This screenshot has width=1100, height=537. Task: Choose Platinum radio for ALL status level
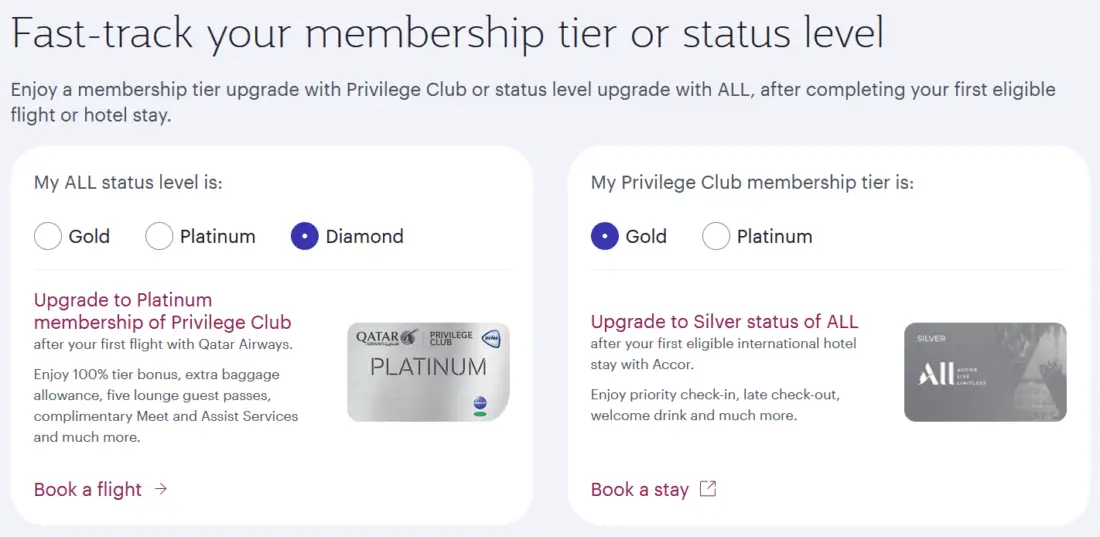160,237
